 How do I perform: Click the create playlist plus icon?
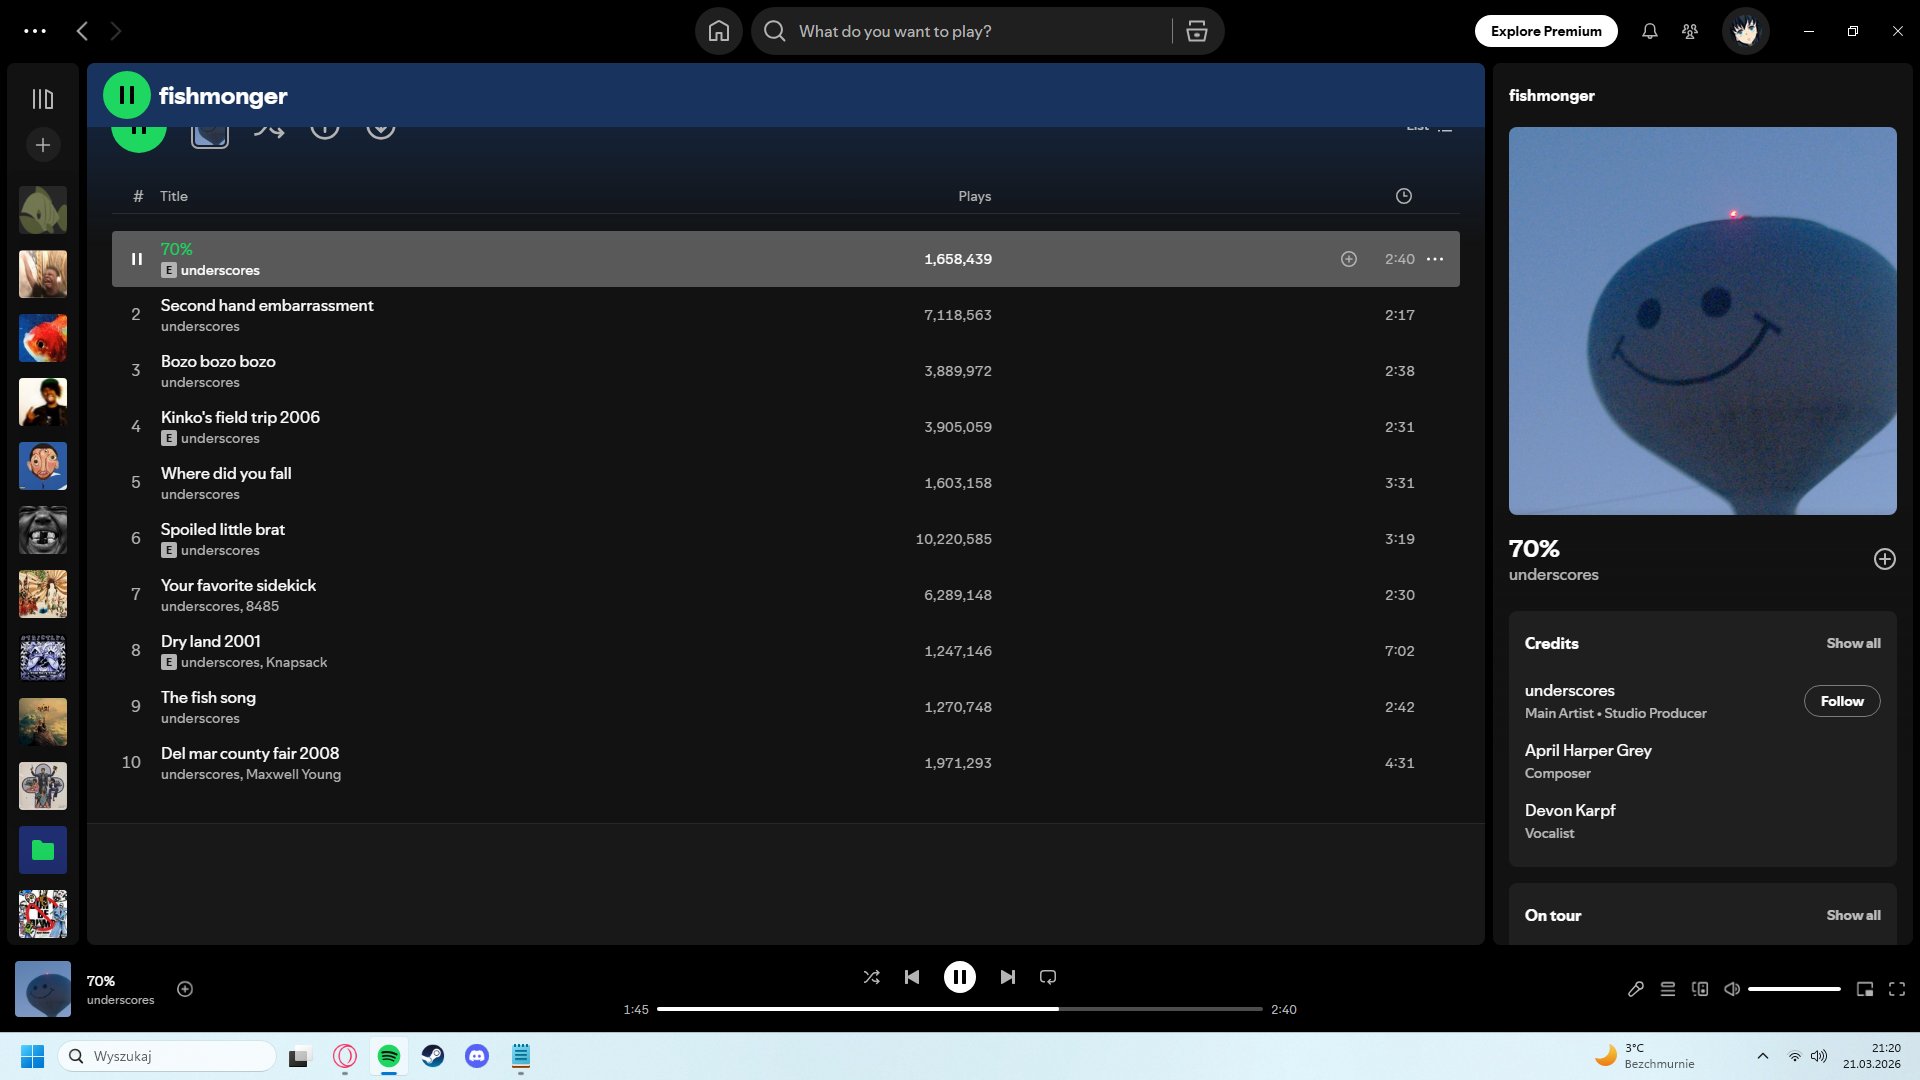[x=42, y=145]
